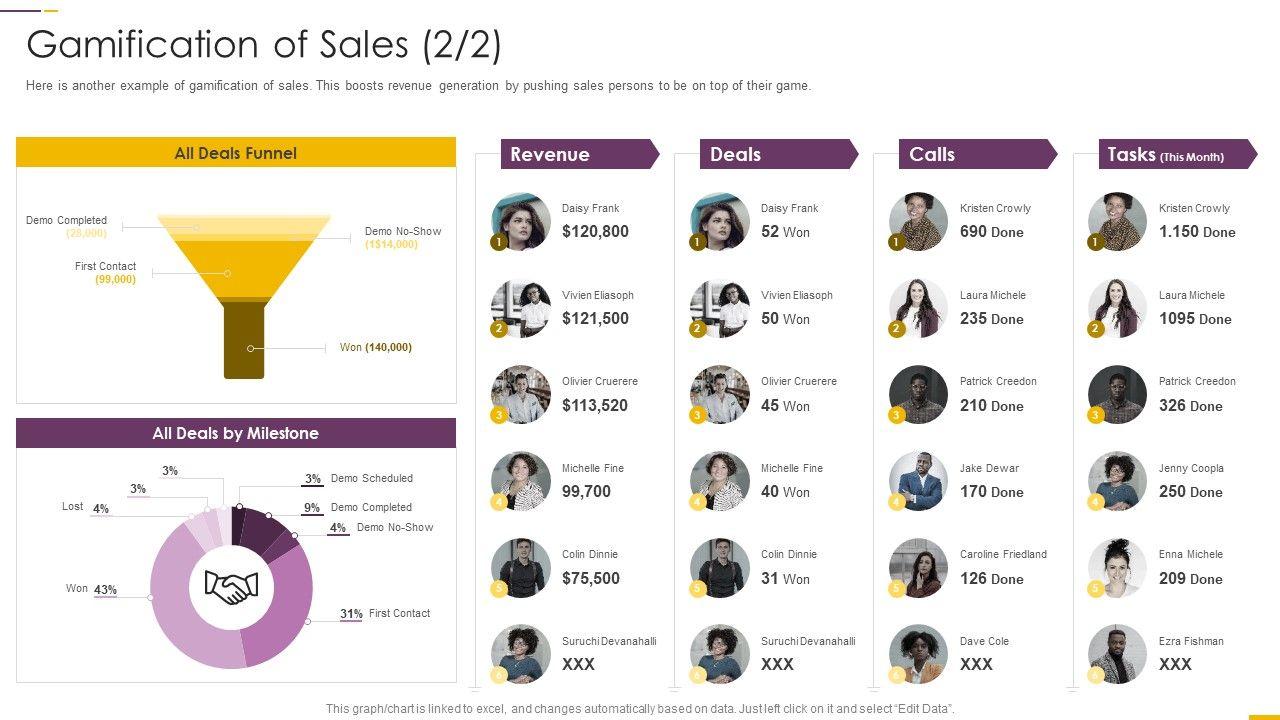Open the Revenue column header
The height and width of the screenshot is (720, 1280).
click(578, 154)
